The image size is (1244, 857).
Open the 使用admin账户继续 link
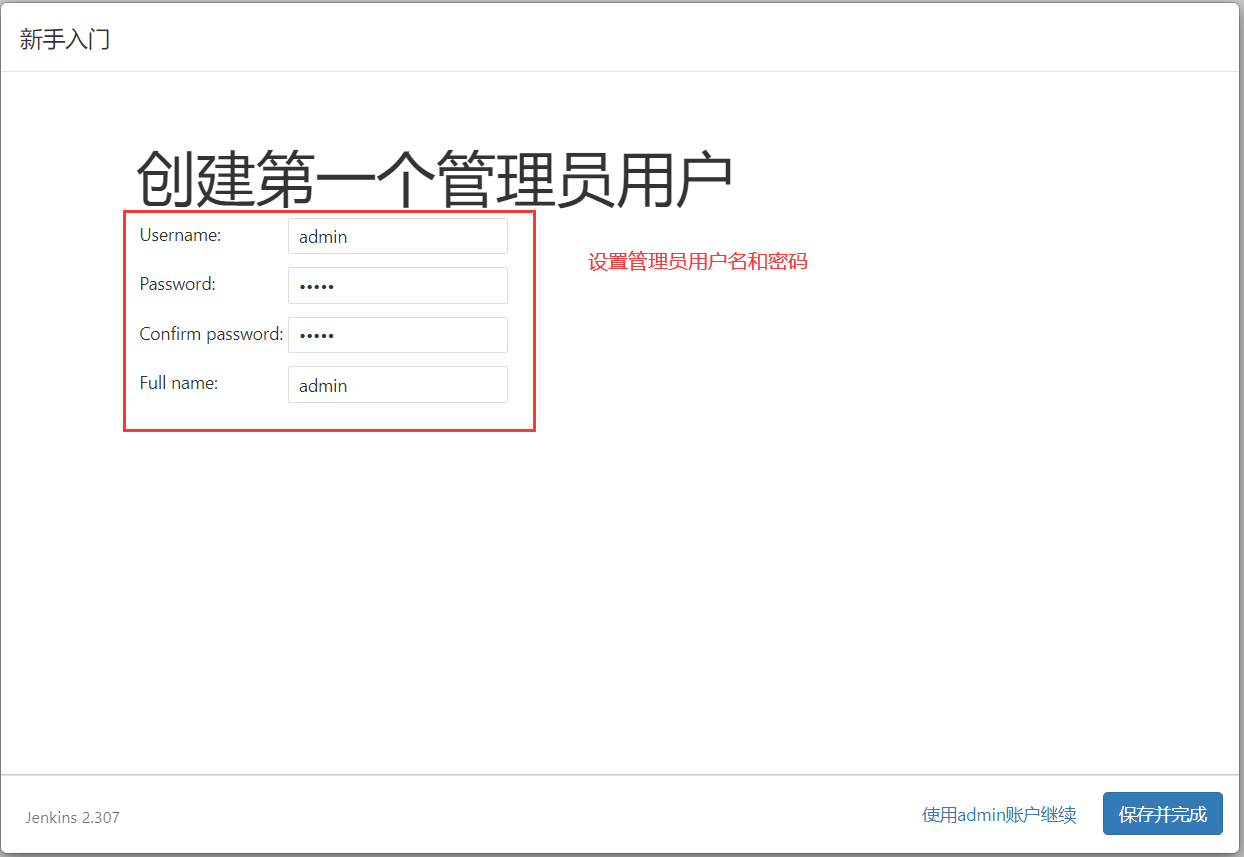click(999, 815)
